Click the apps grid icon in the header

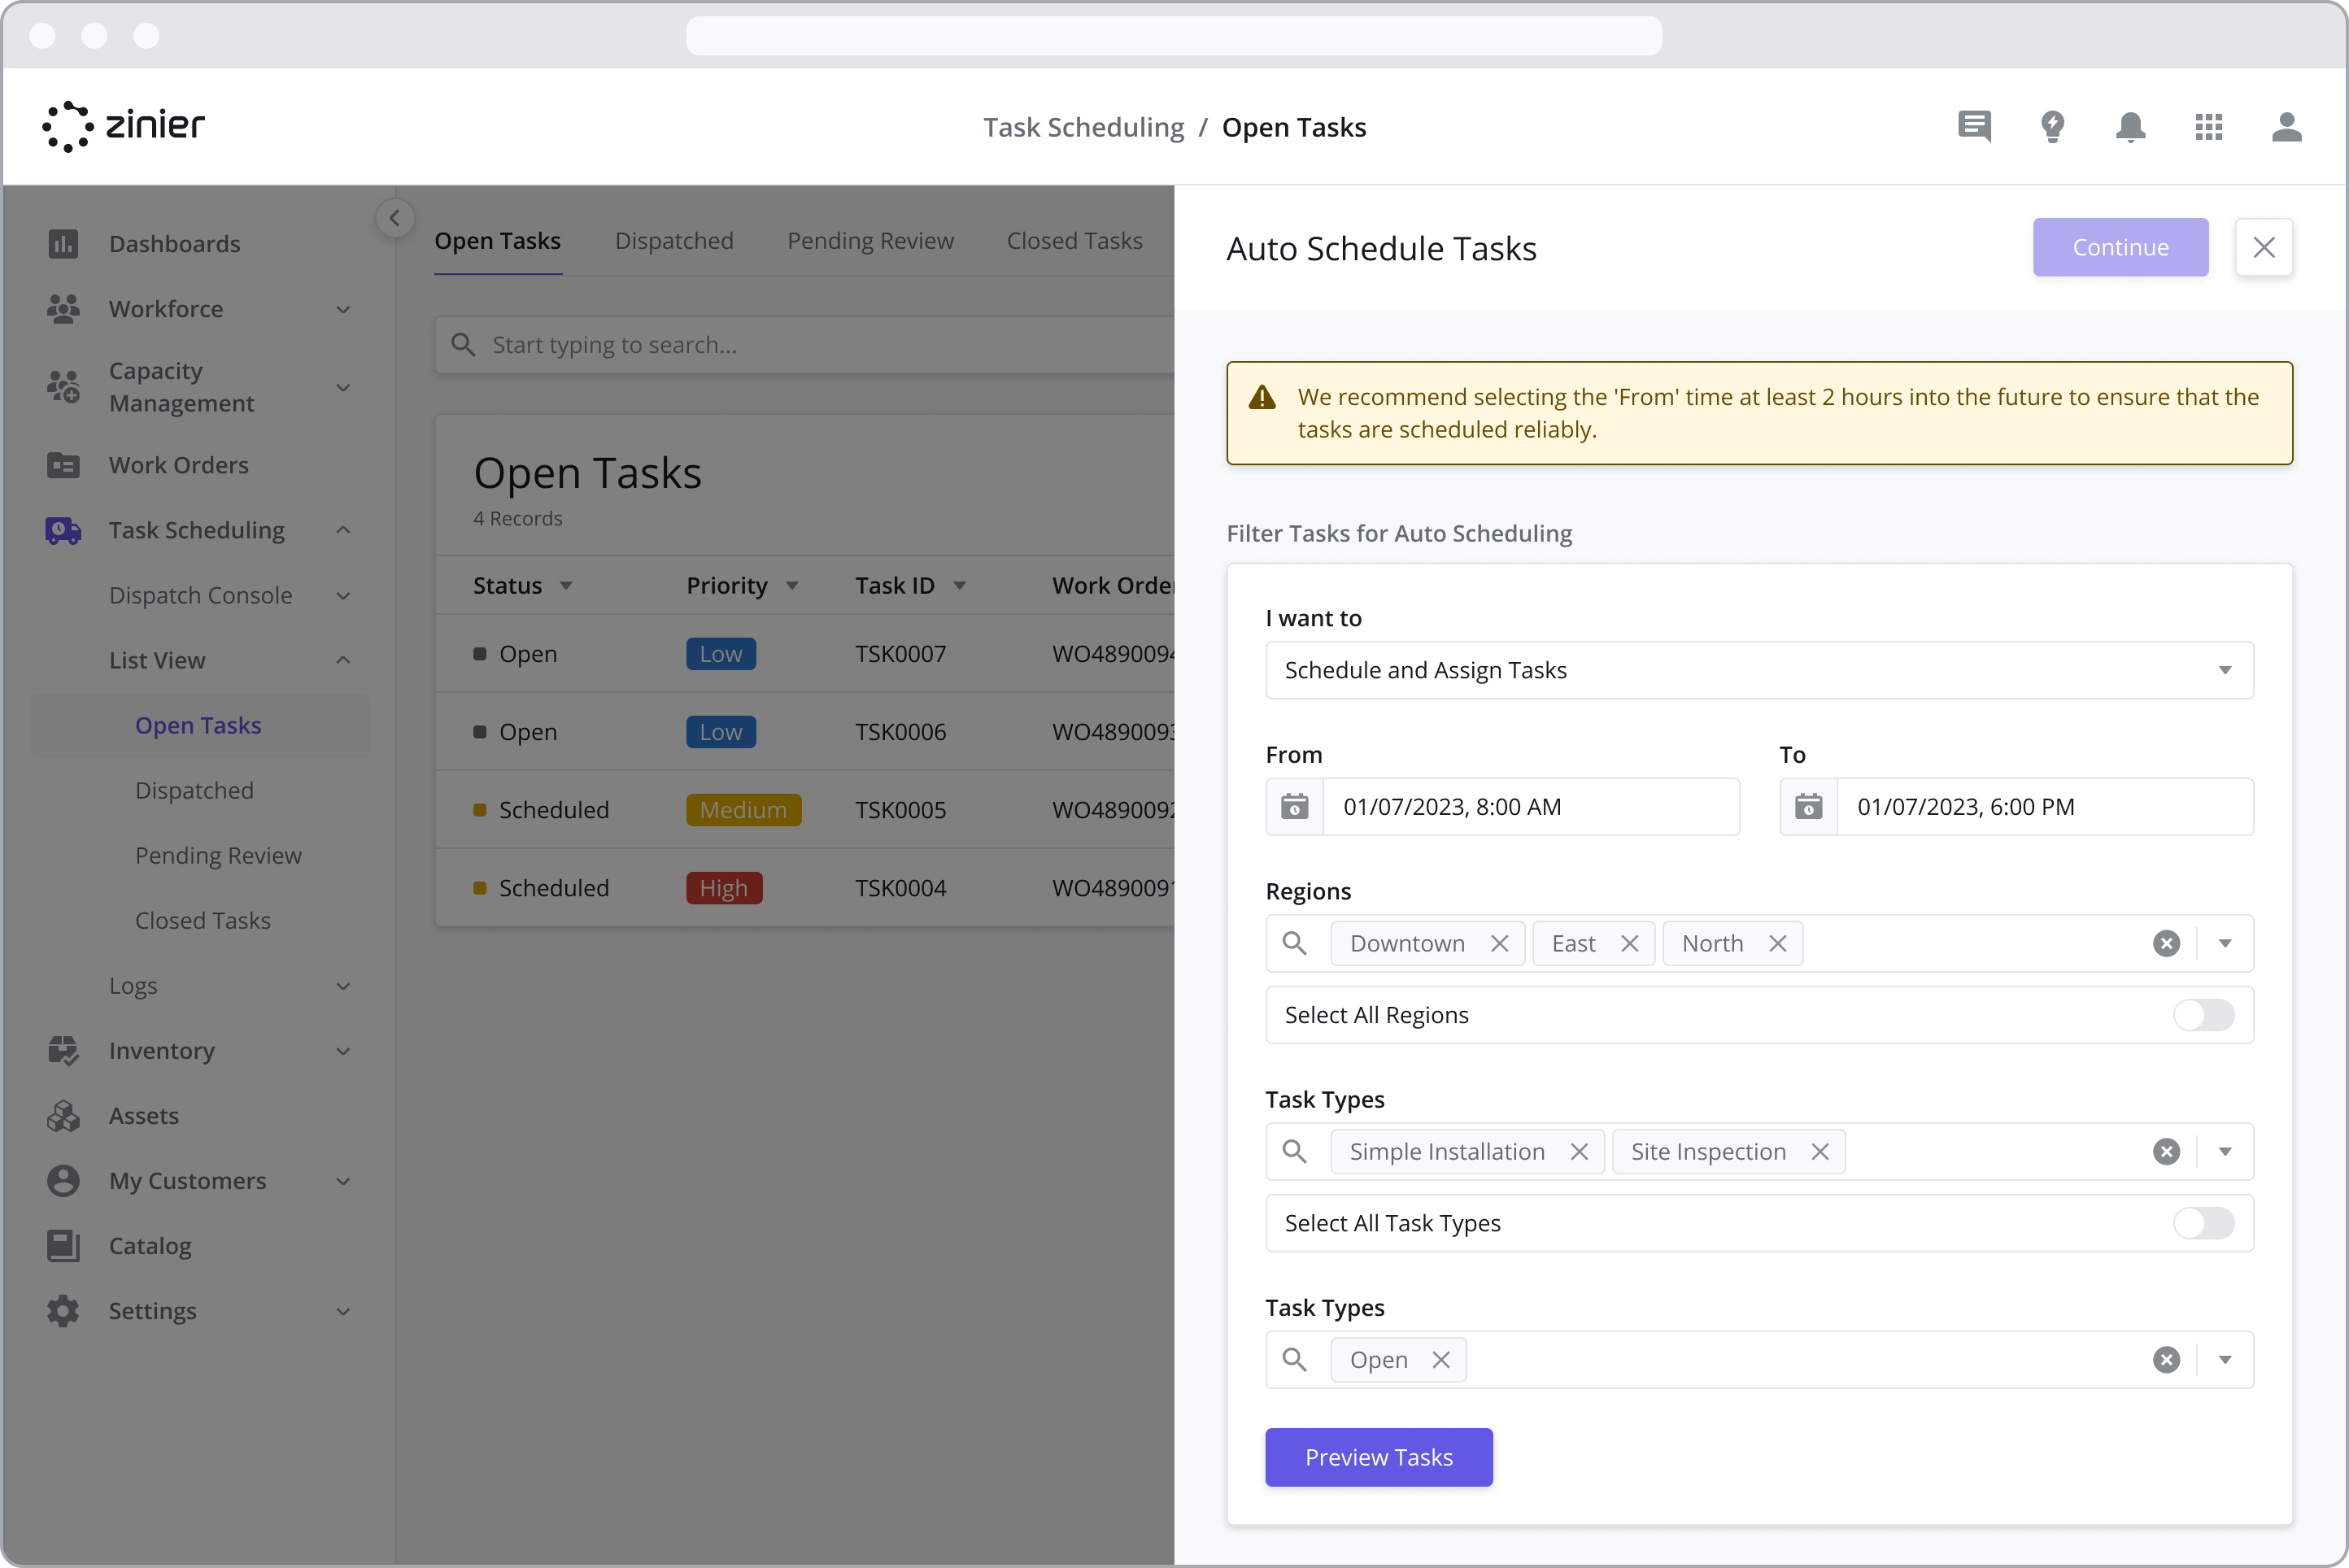coord(2209,127)
